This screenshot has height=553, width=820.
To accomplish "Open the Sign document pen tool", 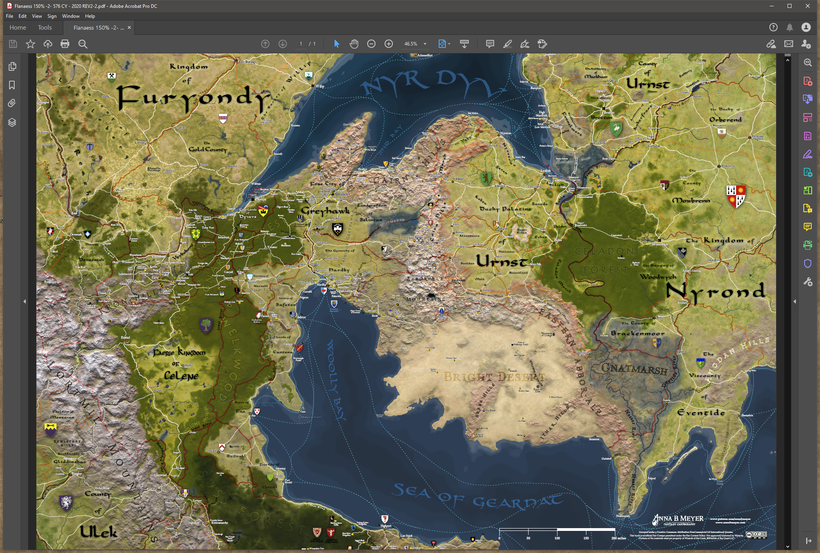I will pyautogui.click(x=525, y=44).
